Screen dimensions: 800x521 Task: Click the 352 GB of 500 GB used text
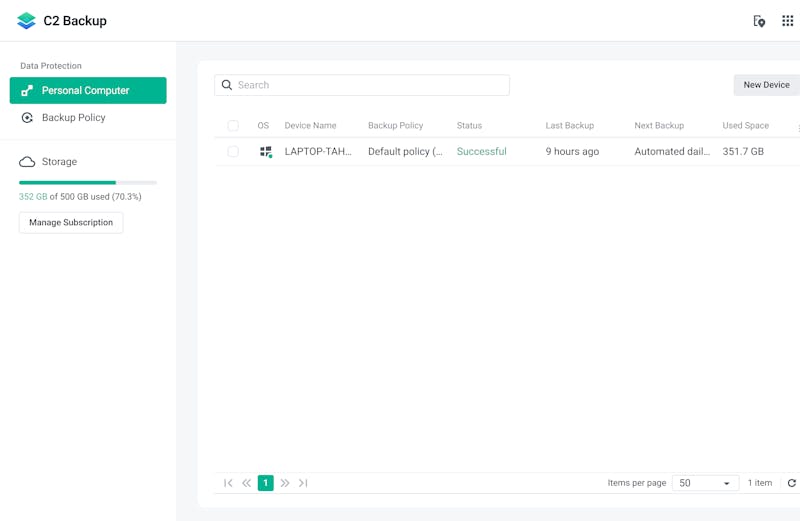80,196
